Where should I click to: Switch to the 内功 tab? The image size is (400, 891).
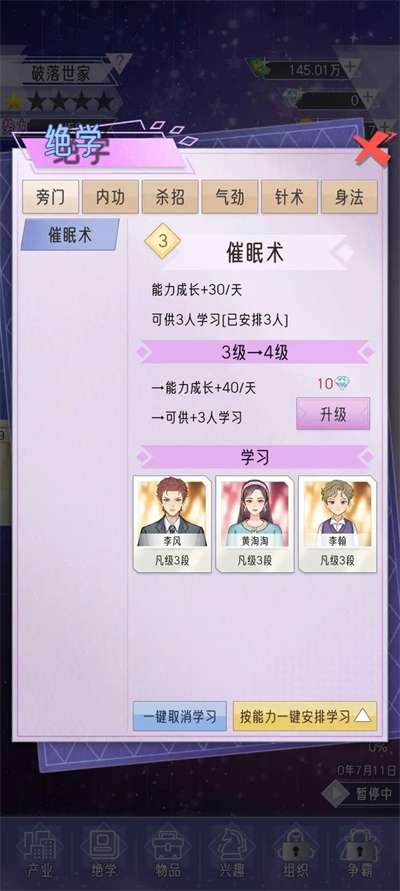click(110, 197)
